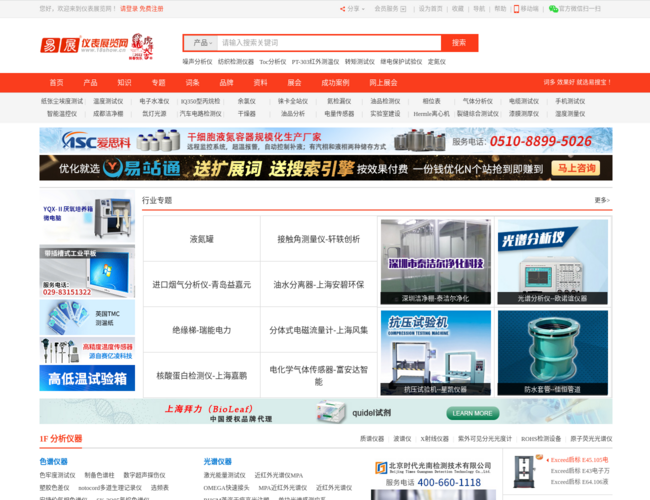Expand the 分享 dropdown arrow

(x=363, y=9)
